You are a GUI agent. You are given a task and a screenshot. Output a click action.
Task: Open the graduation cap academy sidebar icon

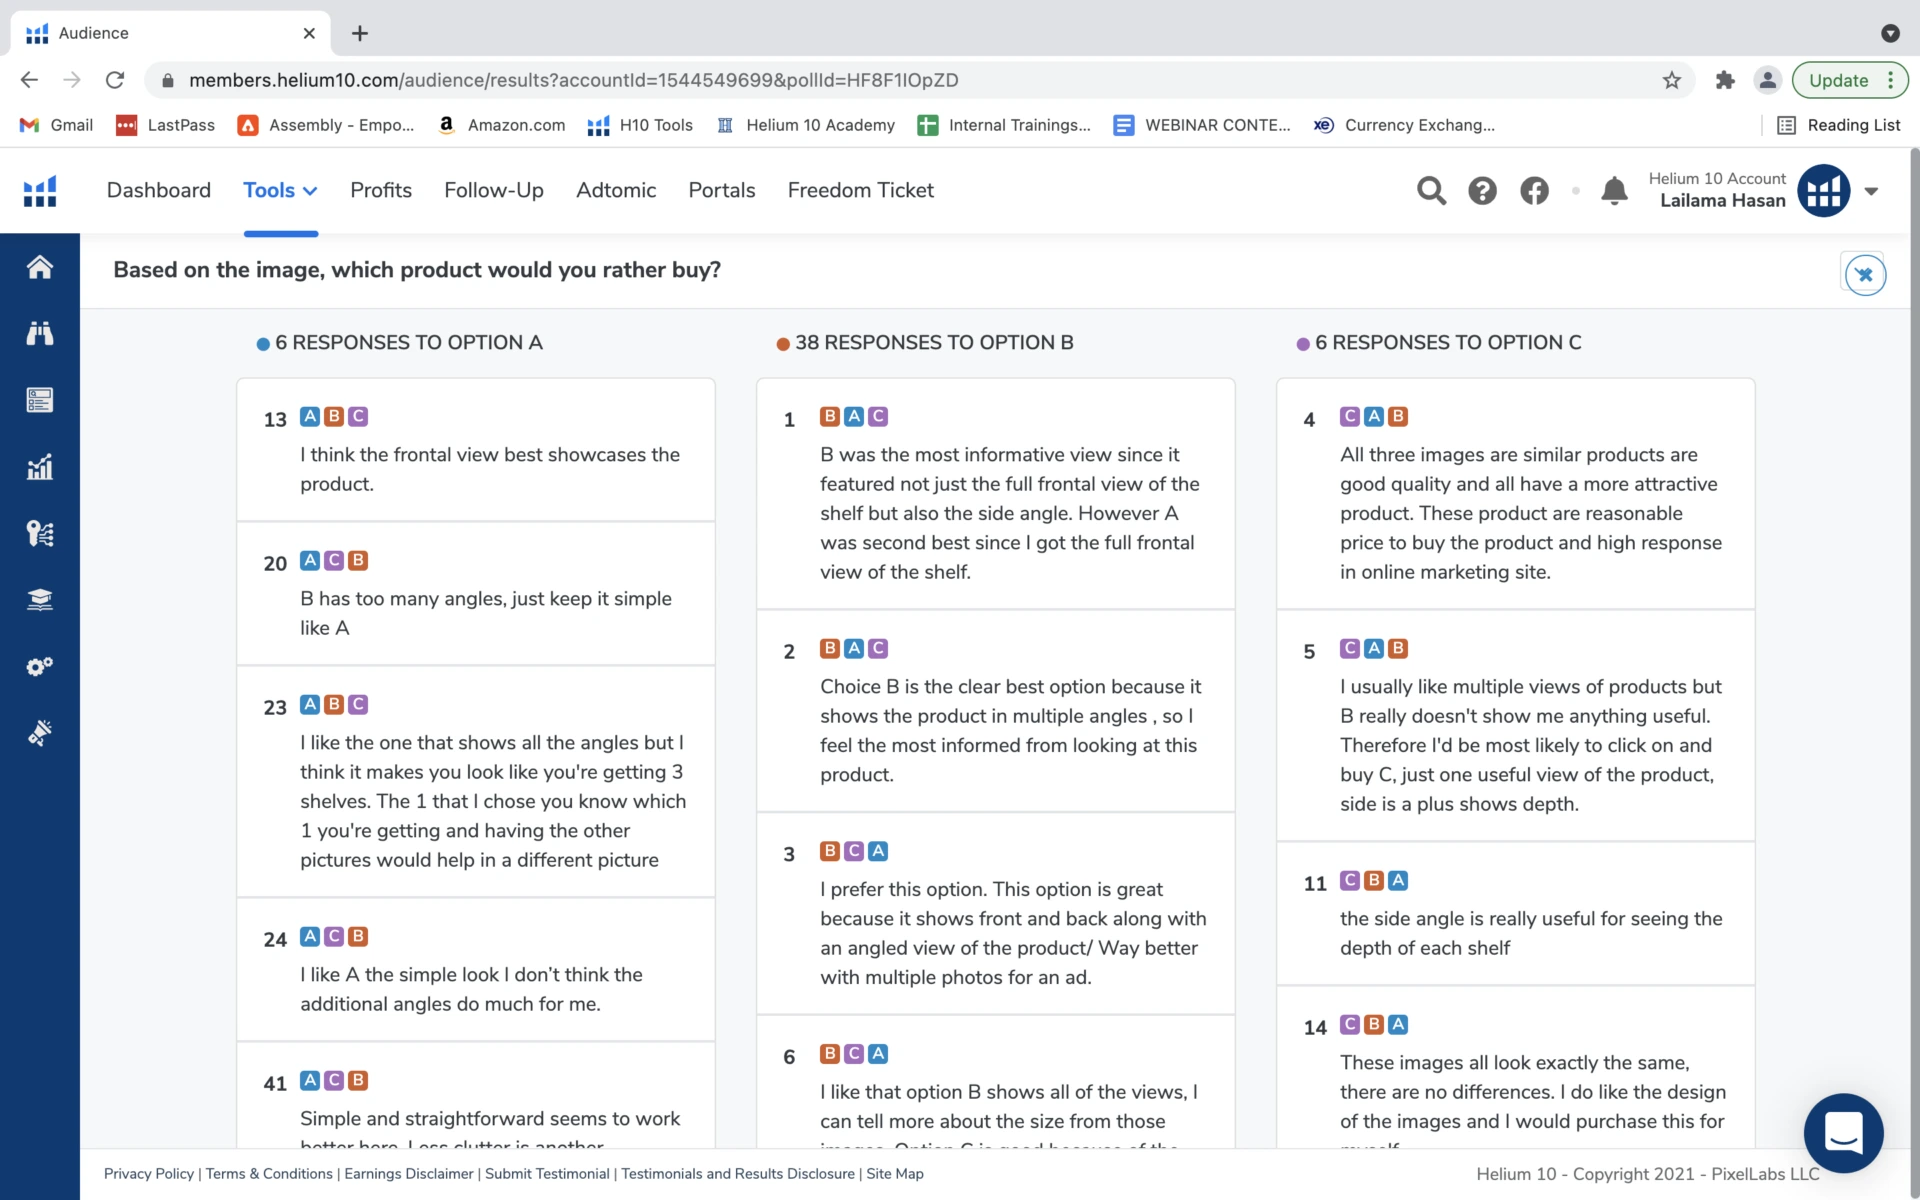(x=39, y=600)
